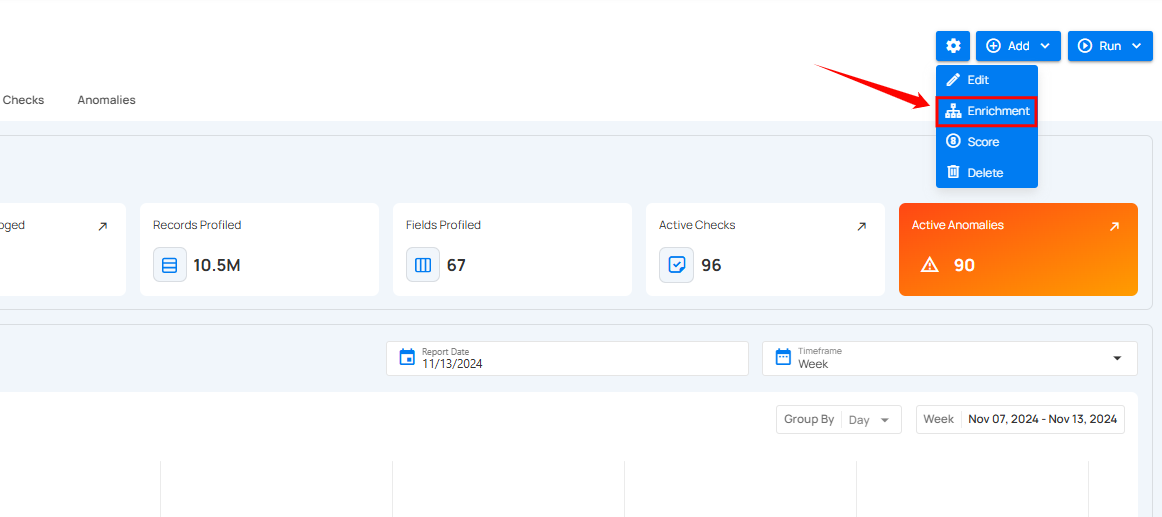This screenshot has height=517, width=1162.
Task: Switch to the Checks tab
Action: (23, 100)
